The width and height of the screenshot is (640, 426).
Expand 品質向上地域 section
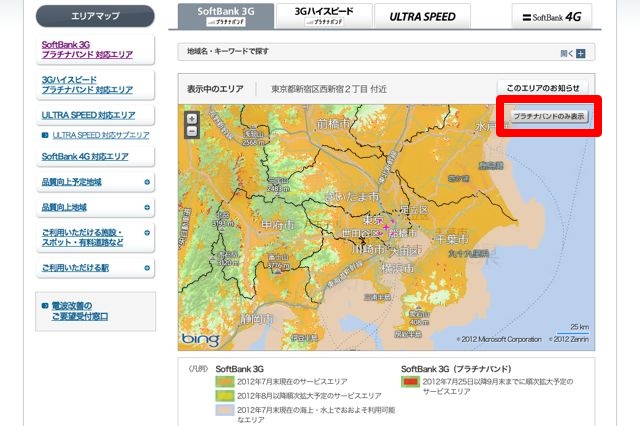click(147, 207)
